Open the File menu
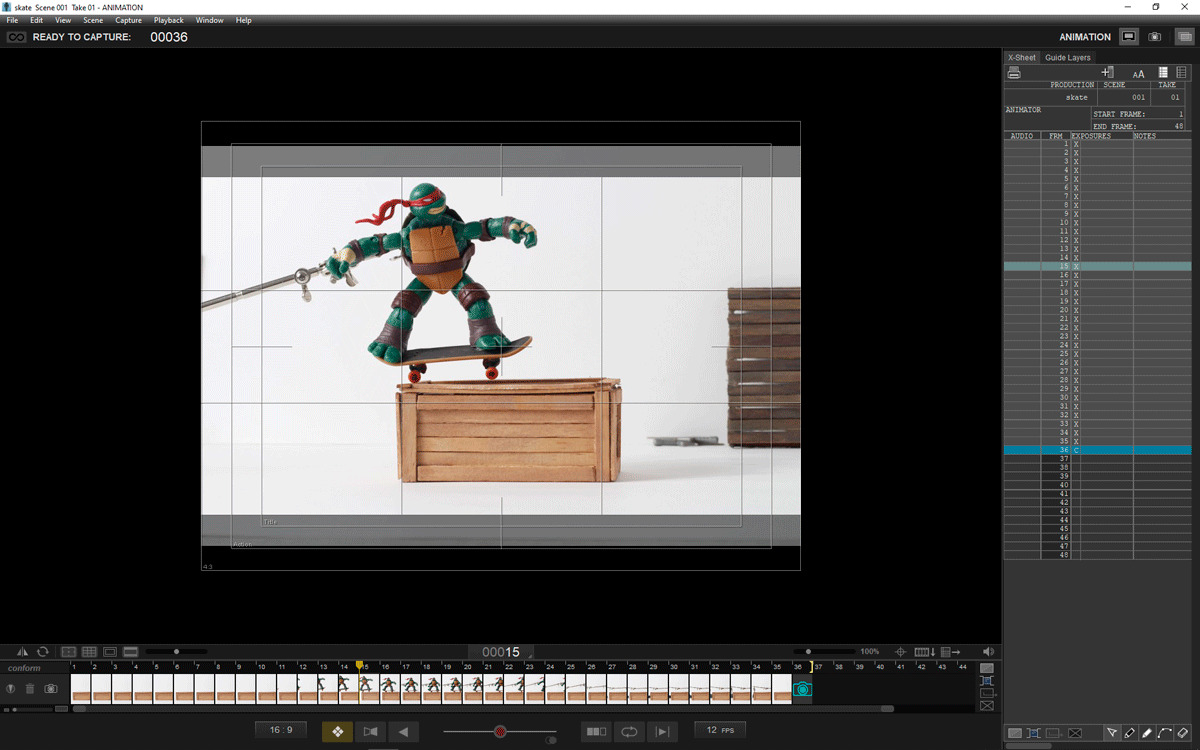The image size is (1200, 750). point(12,20)
